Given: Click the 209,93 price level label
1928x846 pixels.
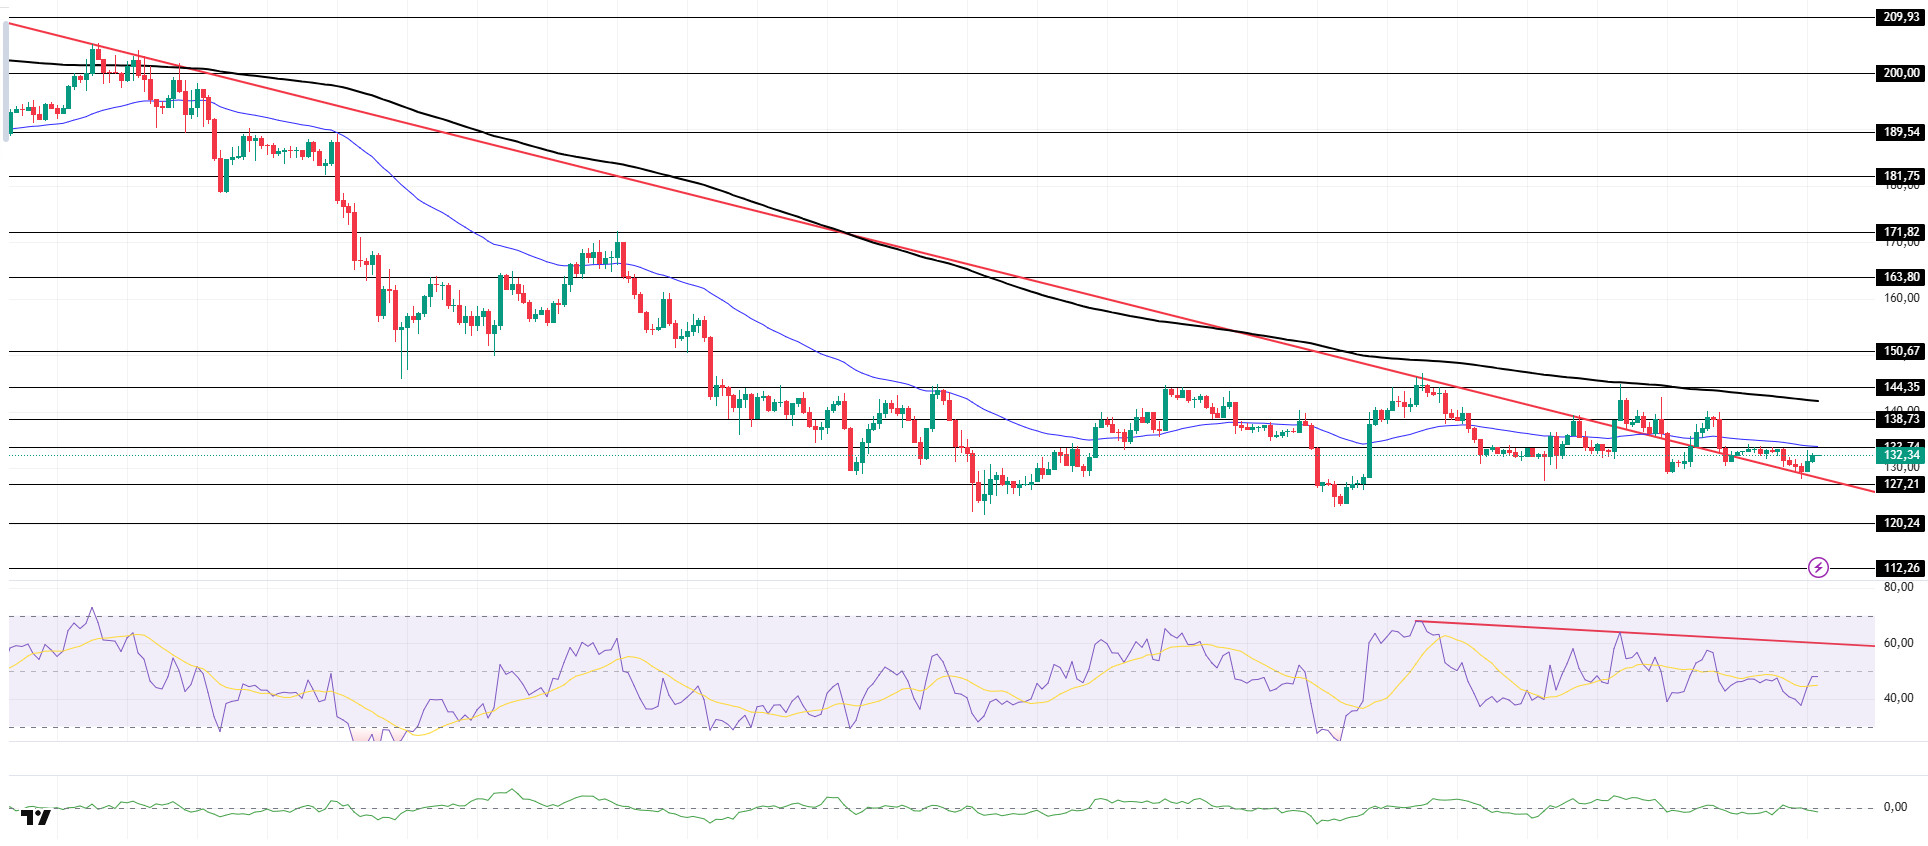Looking at the screenshot, I should pyautogui.click(x=1900, y=17).
